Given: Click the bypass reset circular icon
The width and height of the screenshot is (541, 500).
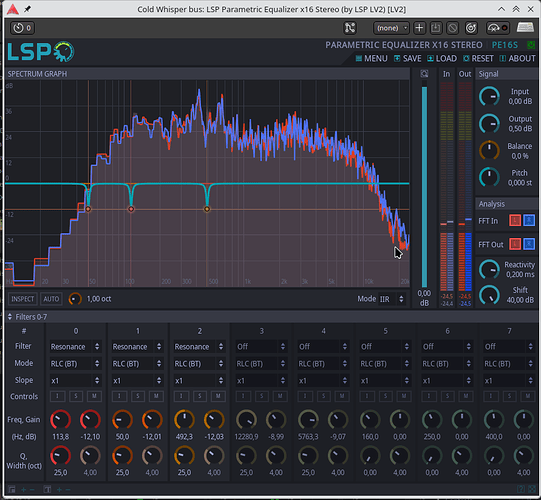Looking at the screenshot, I should point(471,28).
